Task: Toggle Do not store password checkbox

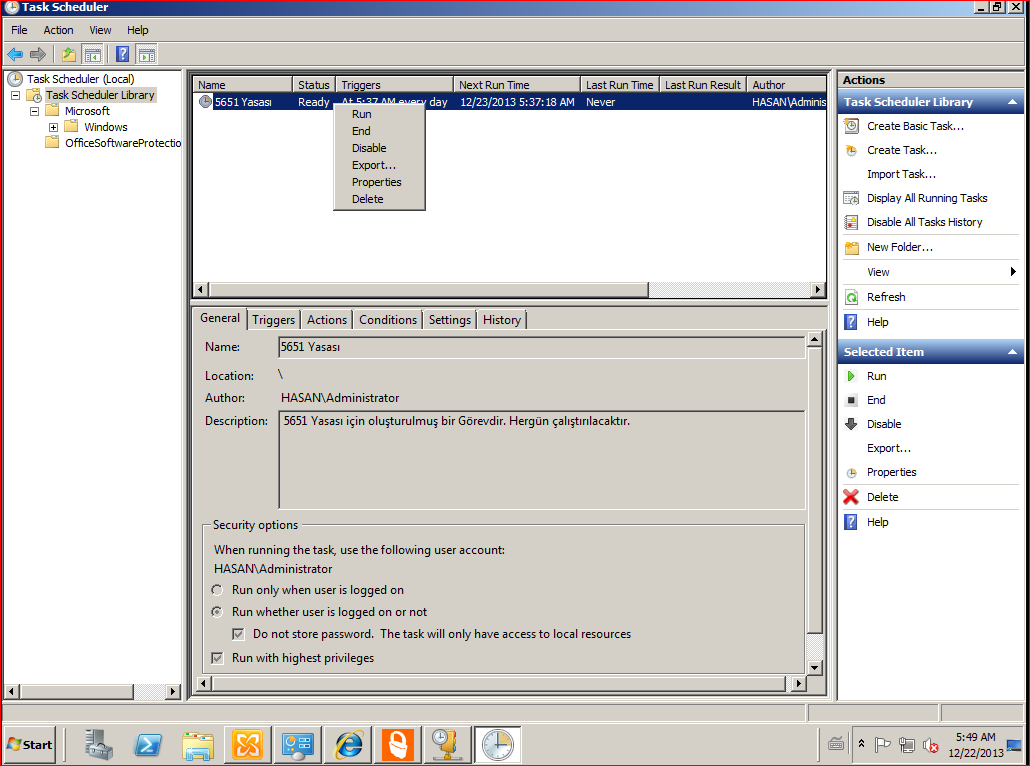Action: click(x=238, y=634)
